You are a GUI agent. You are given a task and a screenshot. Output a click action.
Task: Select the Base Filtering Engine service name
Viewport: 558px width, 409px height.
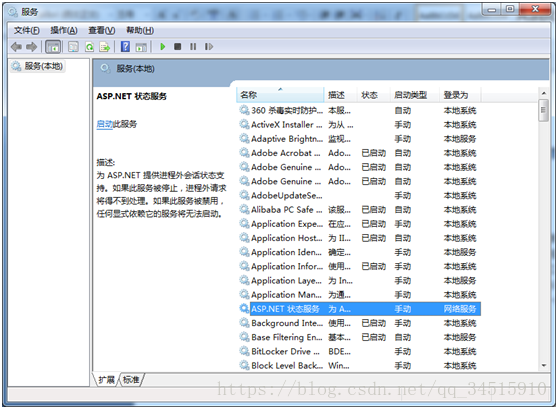click(x=286, y=337)
